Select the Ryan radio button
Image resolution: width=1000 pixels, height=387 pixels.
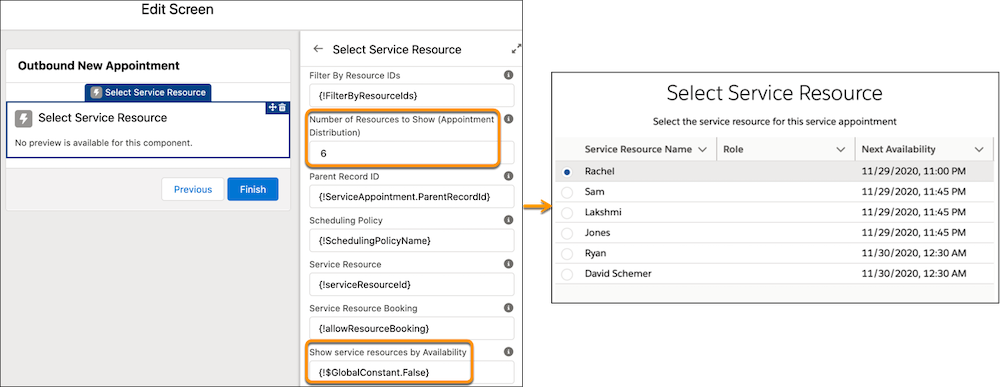pyautogui.click(x=567, y=254)
